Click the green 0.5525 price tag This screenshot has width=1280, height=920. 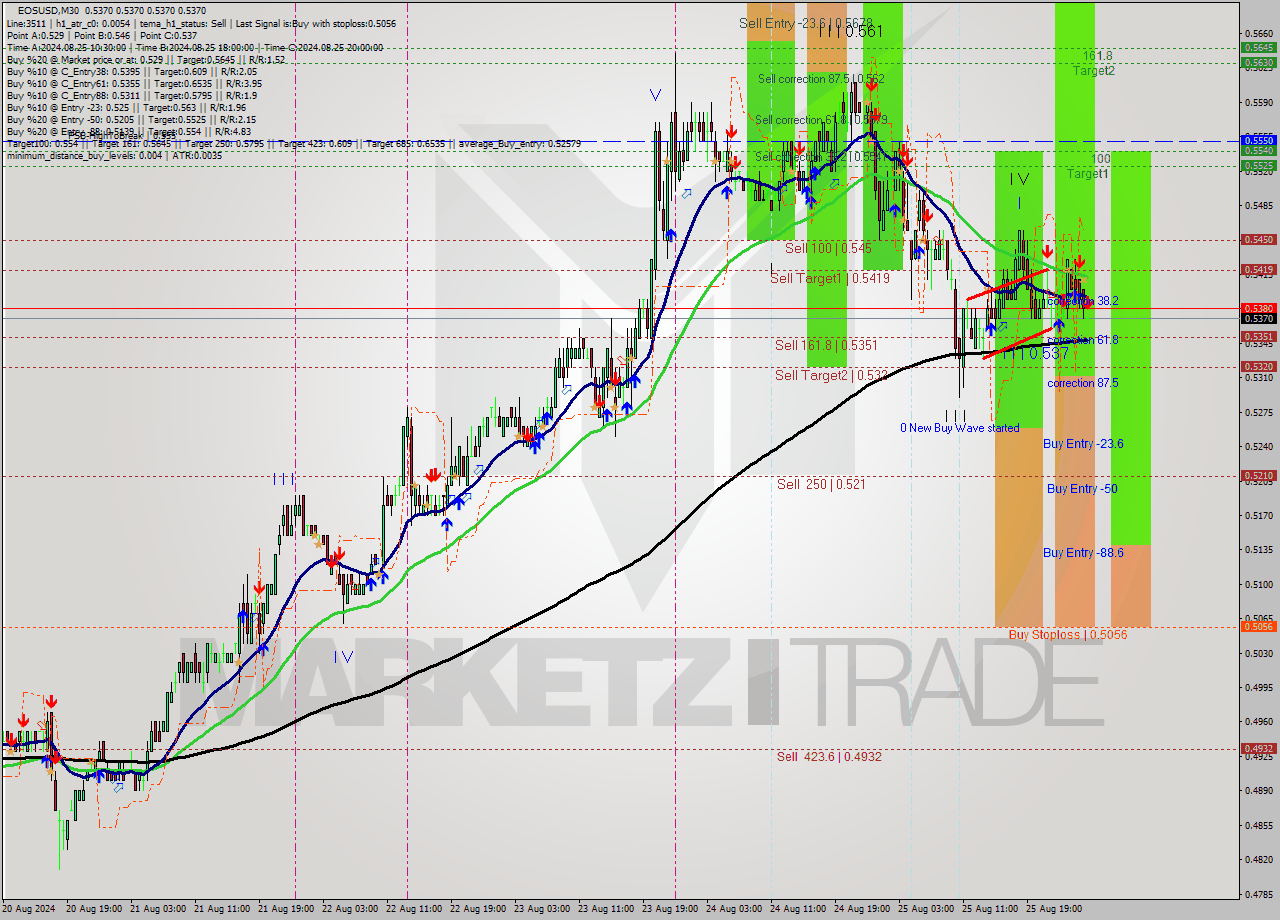click(1257, 165)
